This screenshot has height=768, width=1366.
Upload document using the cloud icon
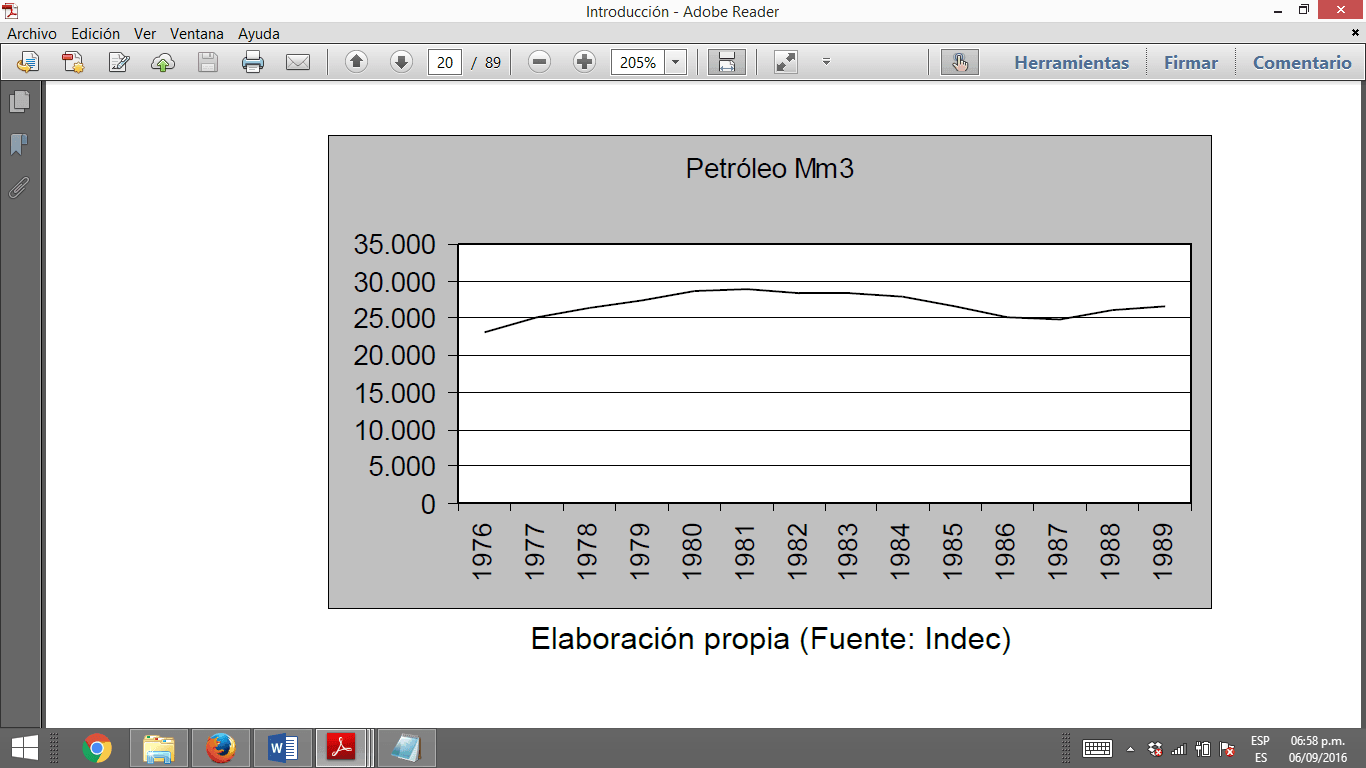tap(163, 61)
